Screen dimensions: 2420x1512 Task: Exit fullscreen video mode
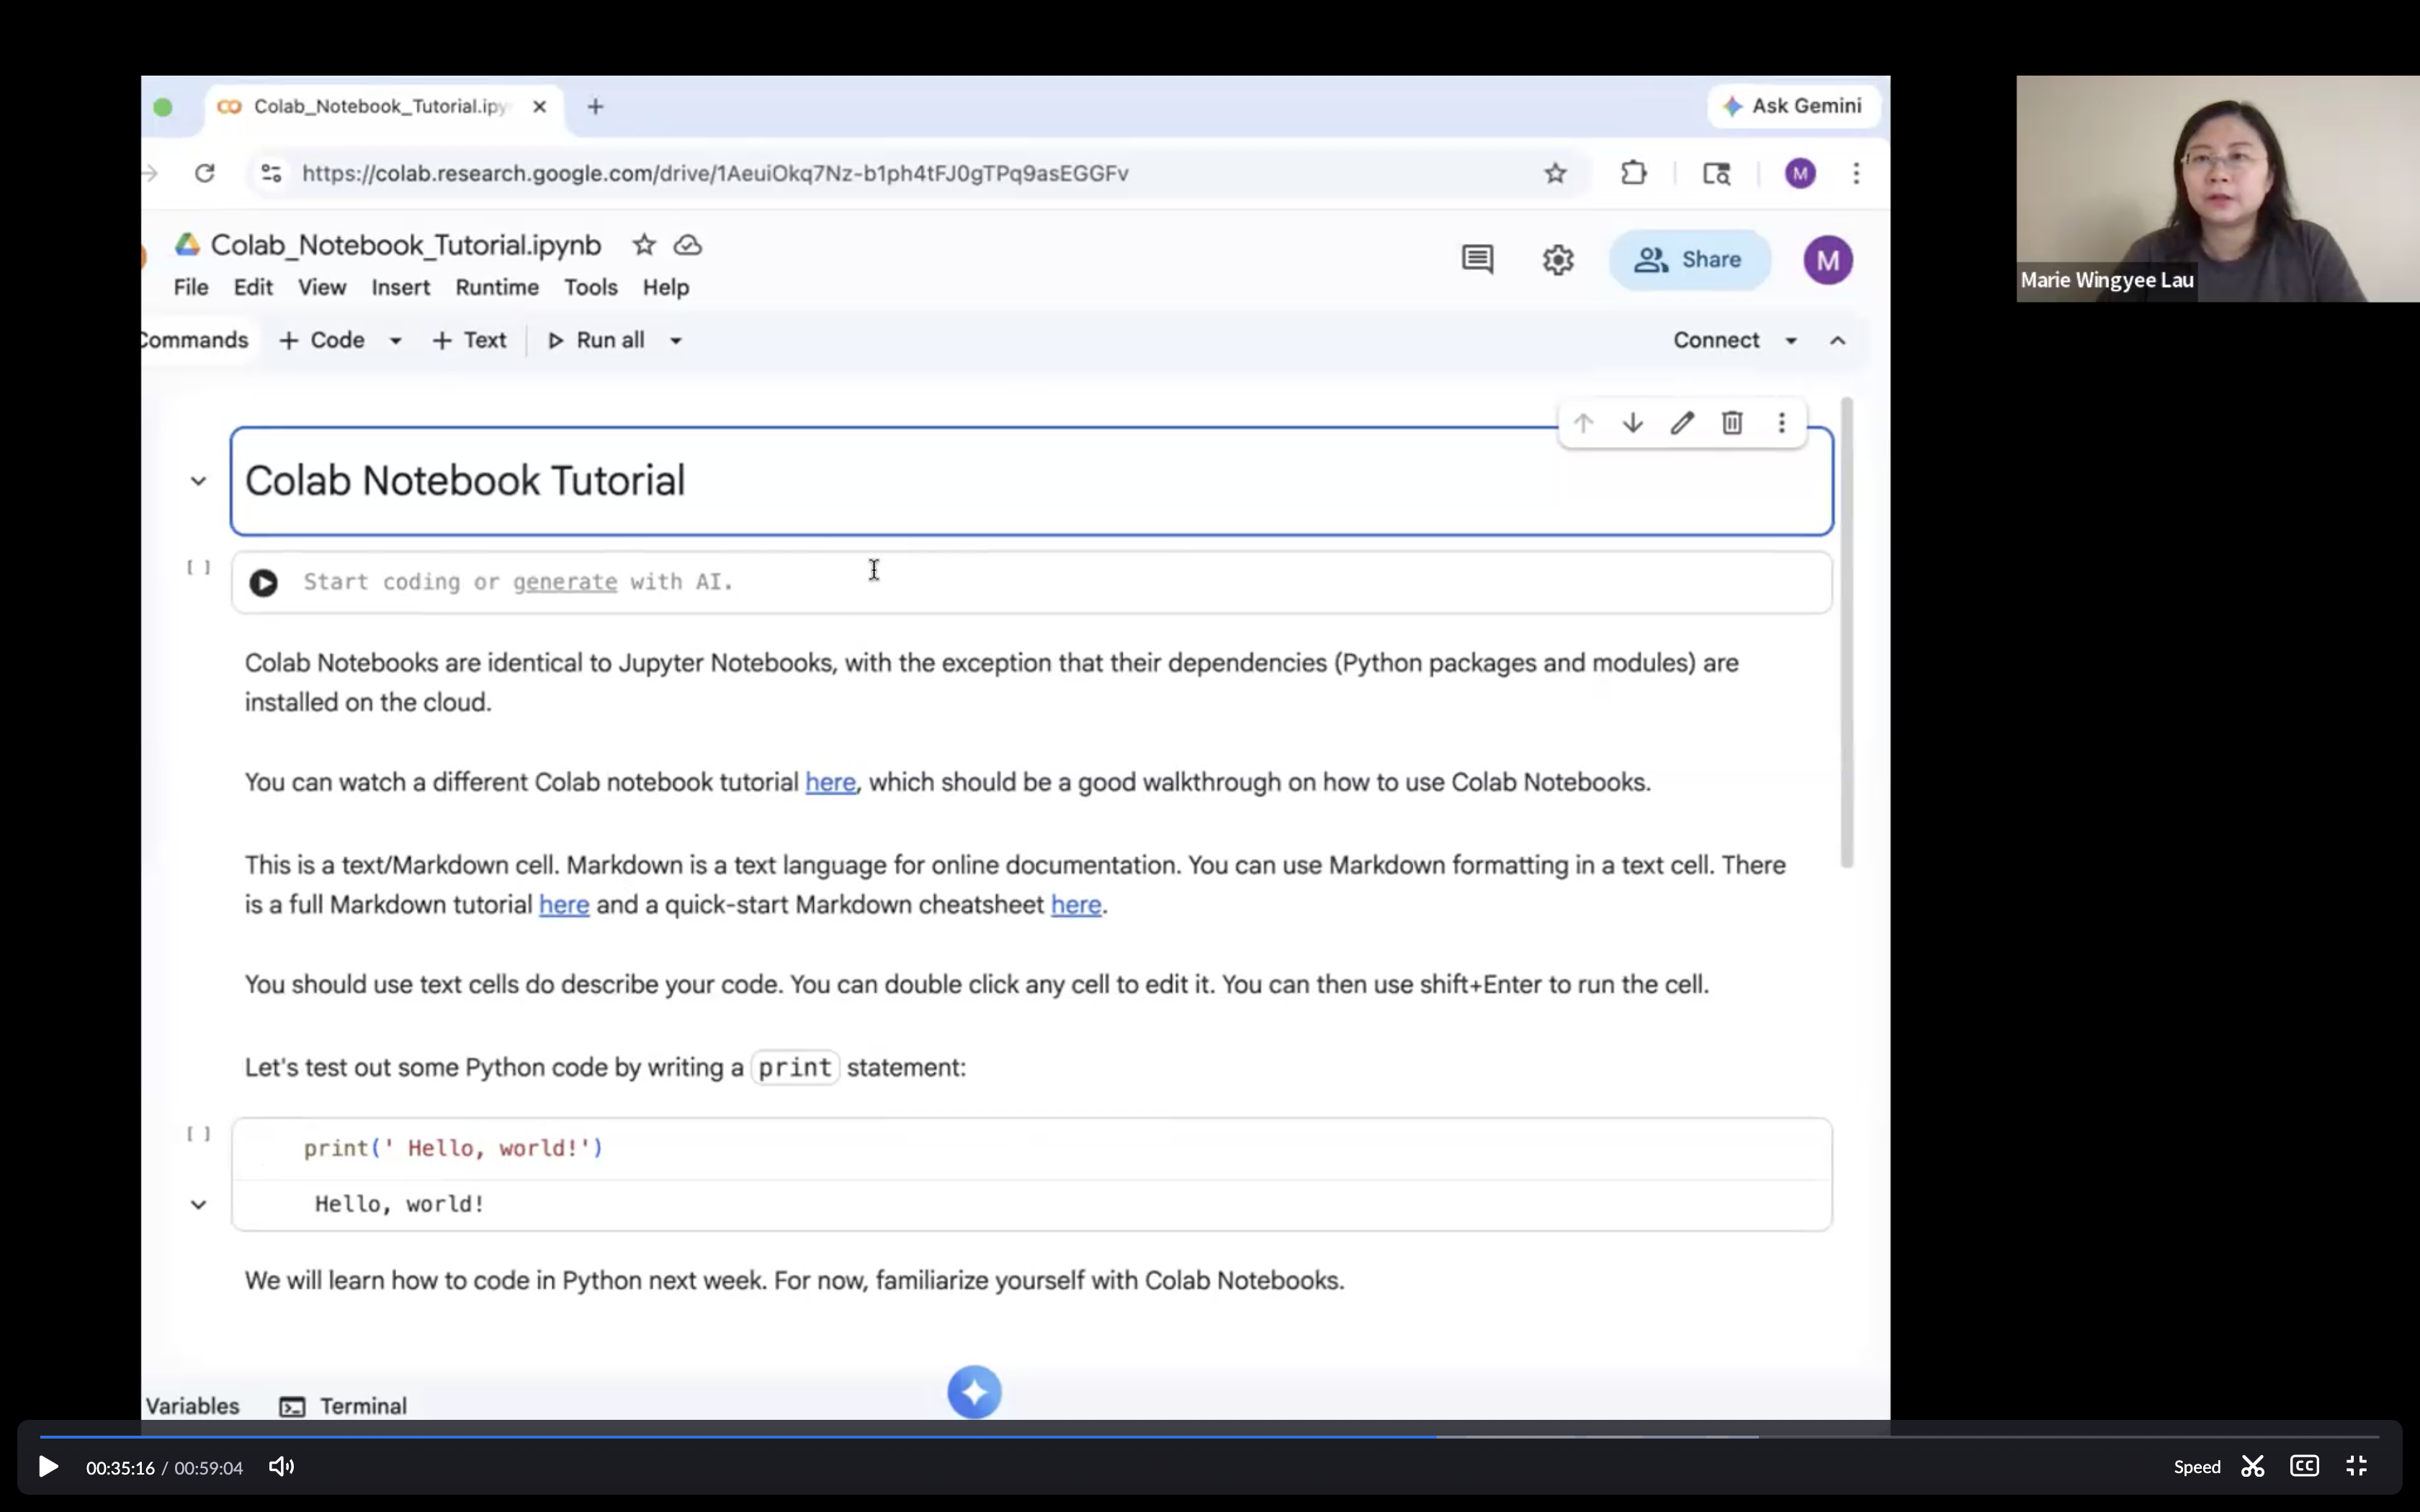[2356, 1466]
